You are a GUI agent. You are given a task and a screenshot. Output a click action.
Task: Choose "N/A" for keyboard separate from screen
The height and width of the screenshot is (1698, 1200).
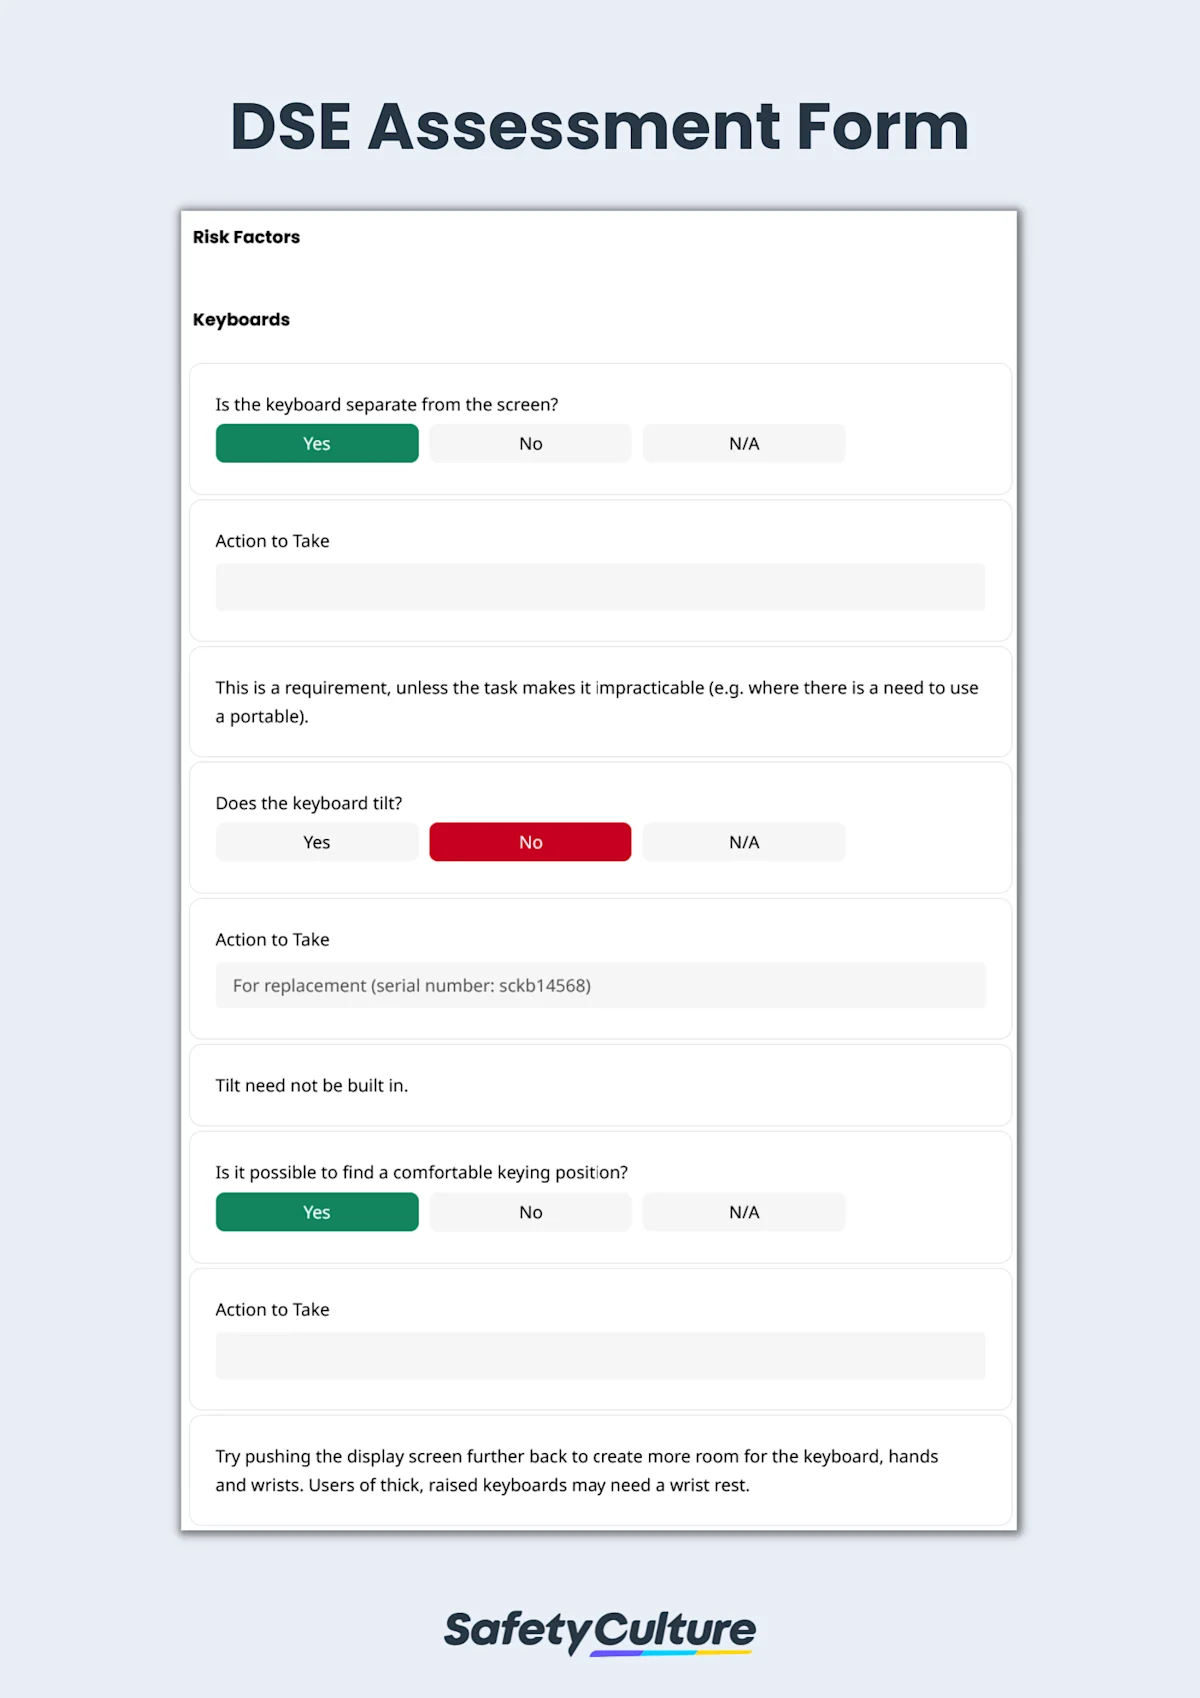pos(743,443)
